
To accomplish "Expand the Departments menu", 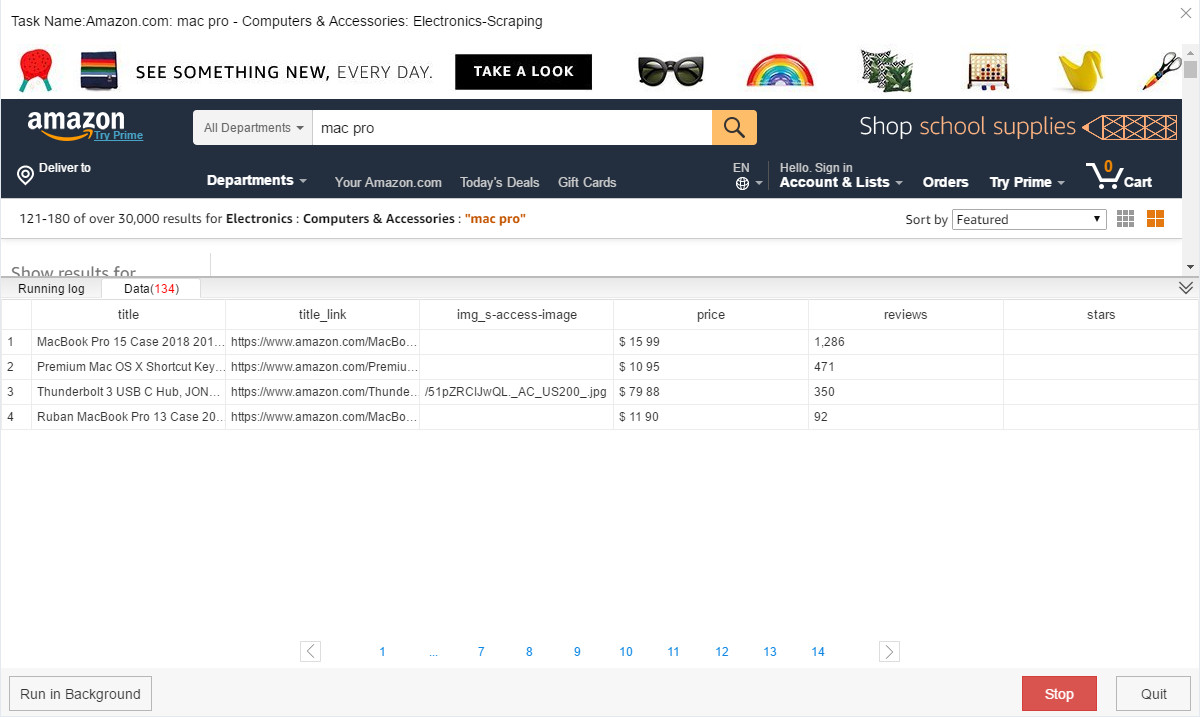I will pos(257,181).
